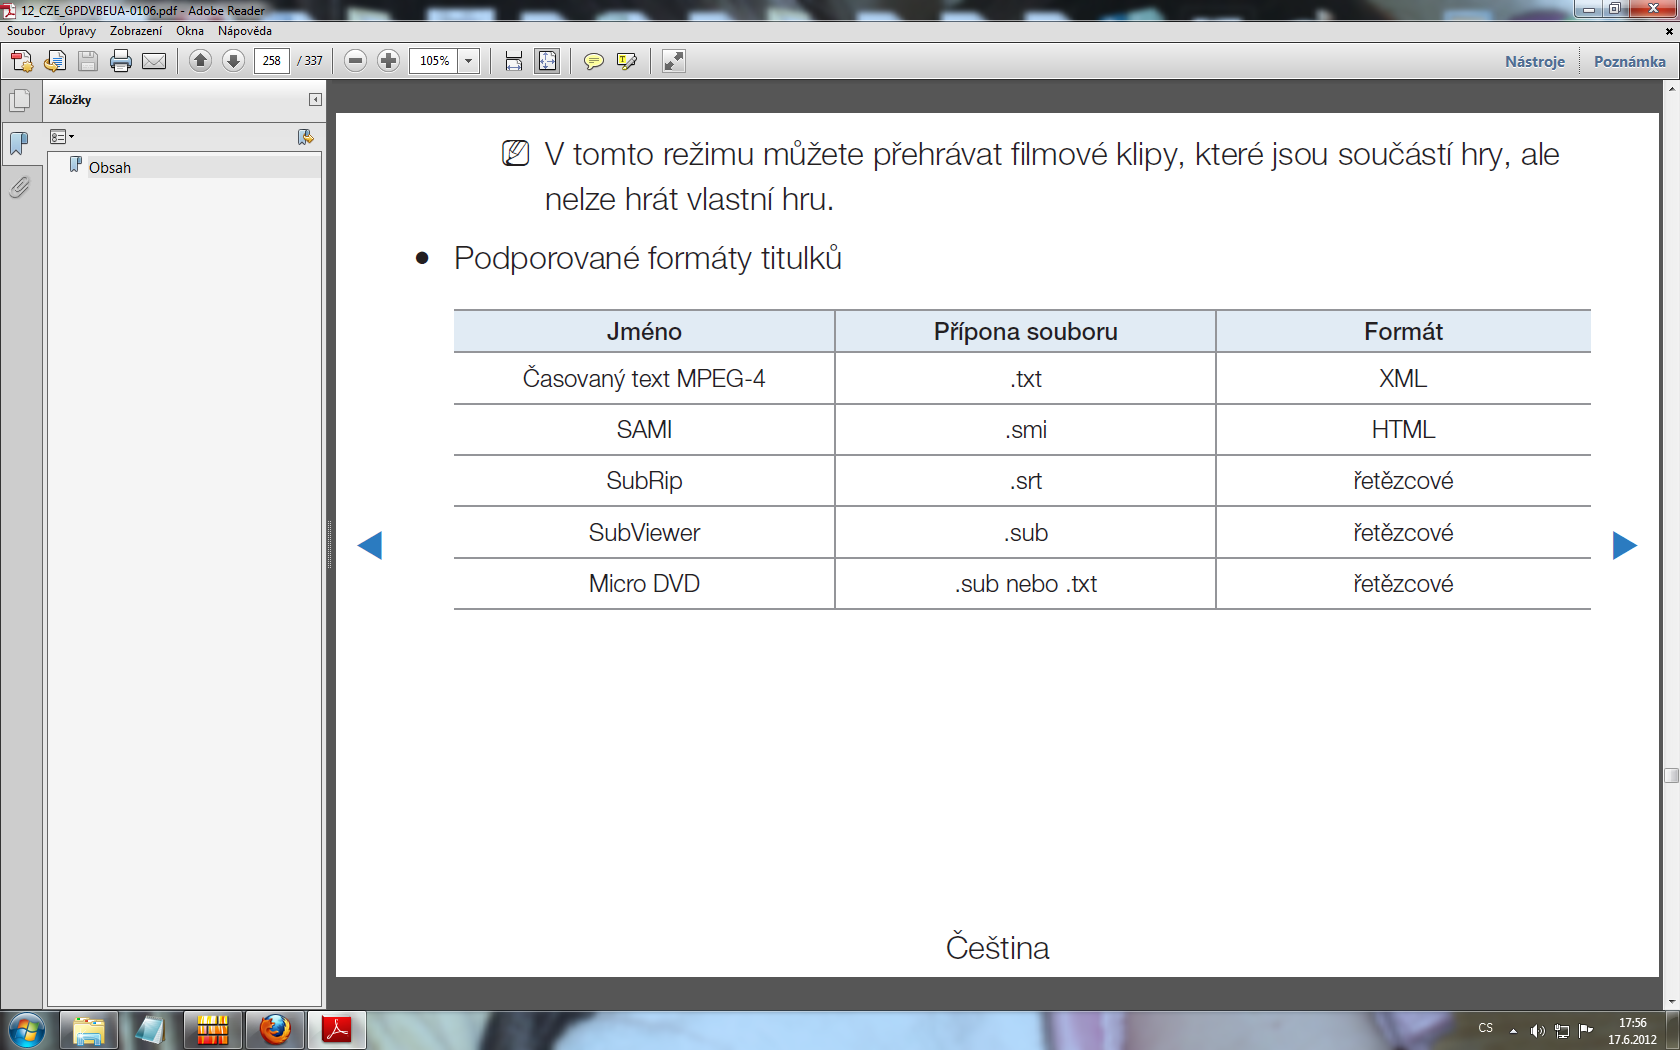1680x1050 pixels.
Task: Open the zoom level dropdown arrow
Action: coord(468,61)
